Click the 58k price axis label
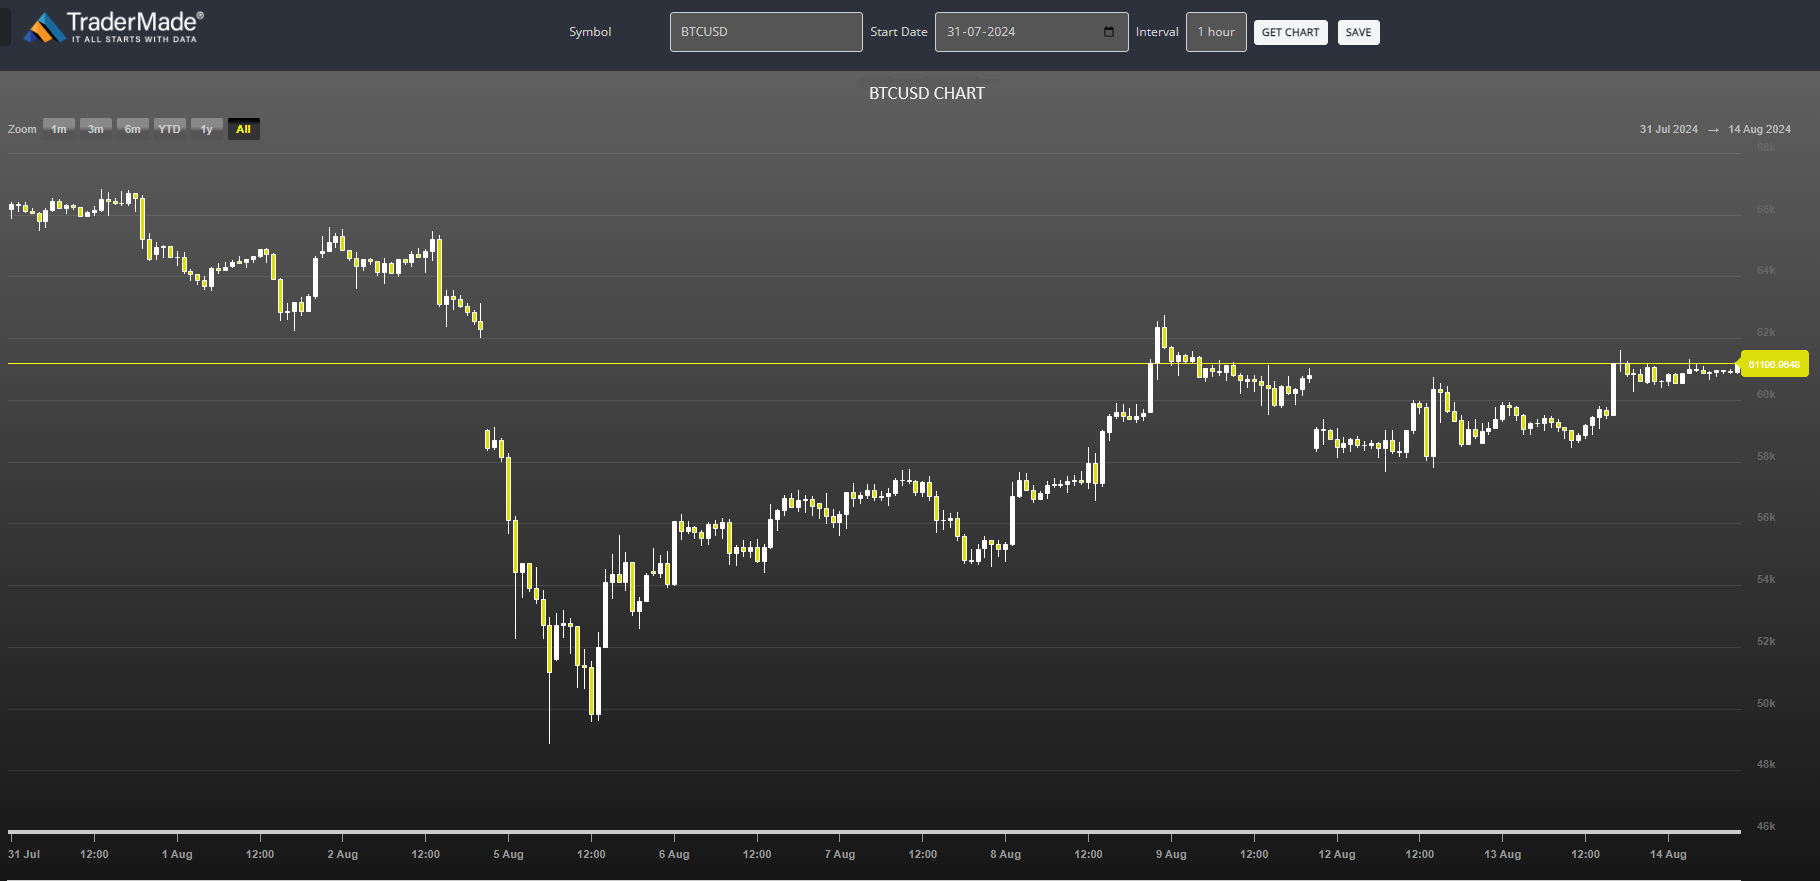 (1766, 456)
